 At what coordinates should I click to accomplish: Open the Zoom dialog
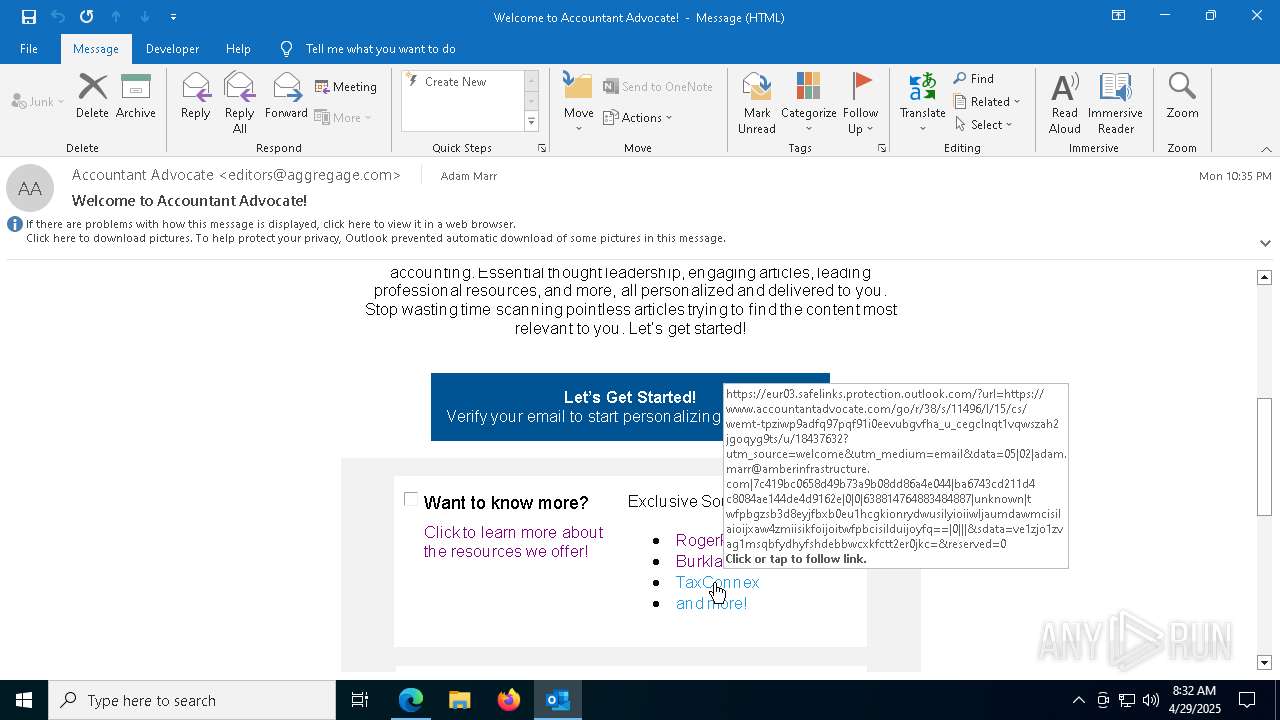(x=1182, y=96)
